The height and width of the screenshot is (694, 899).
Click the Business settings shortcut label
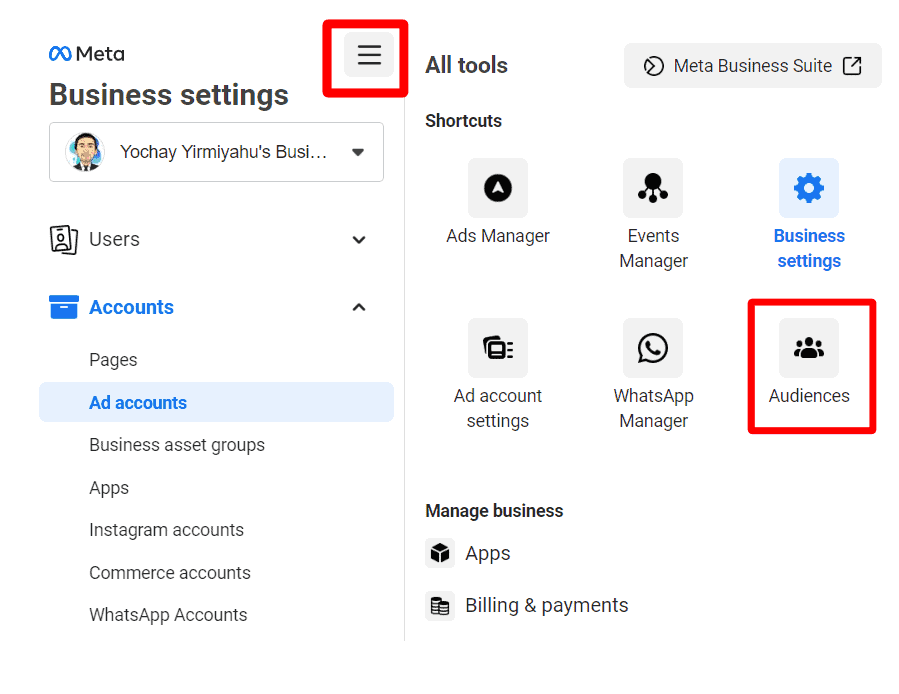809,248
